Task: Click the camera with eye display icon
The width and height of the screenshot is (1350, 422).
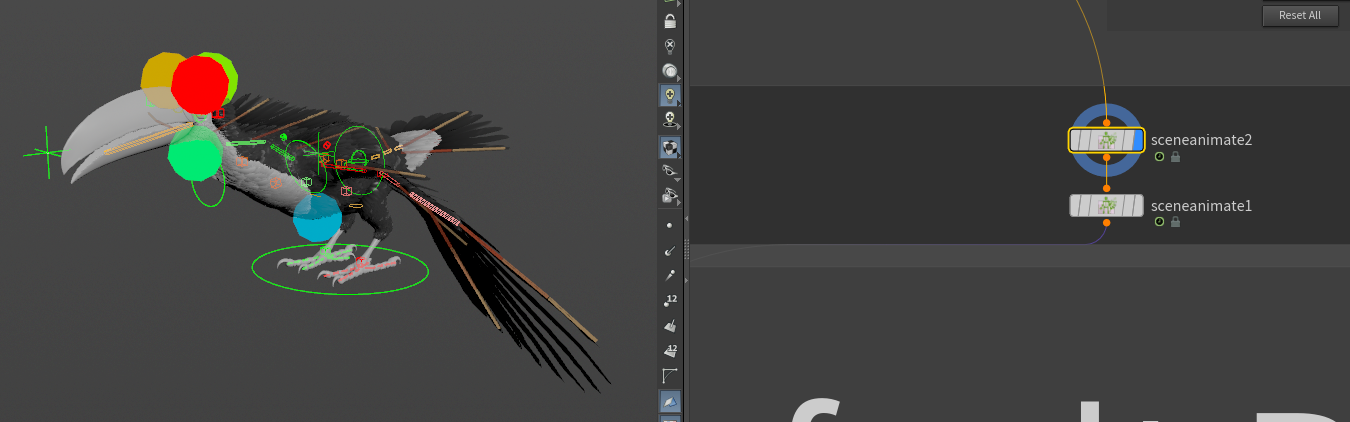Action: click(x=670, y=196)
